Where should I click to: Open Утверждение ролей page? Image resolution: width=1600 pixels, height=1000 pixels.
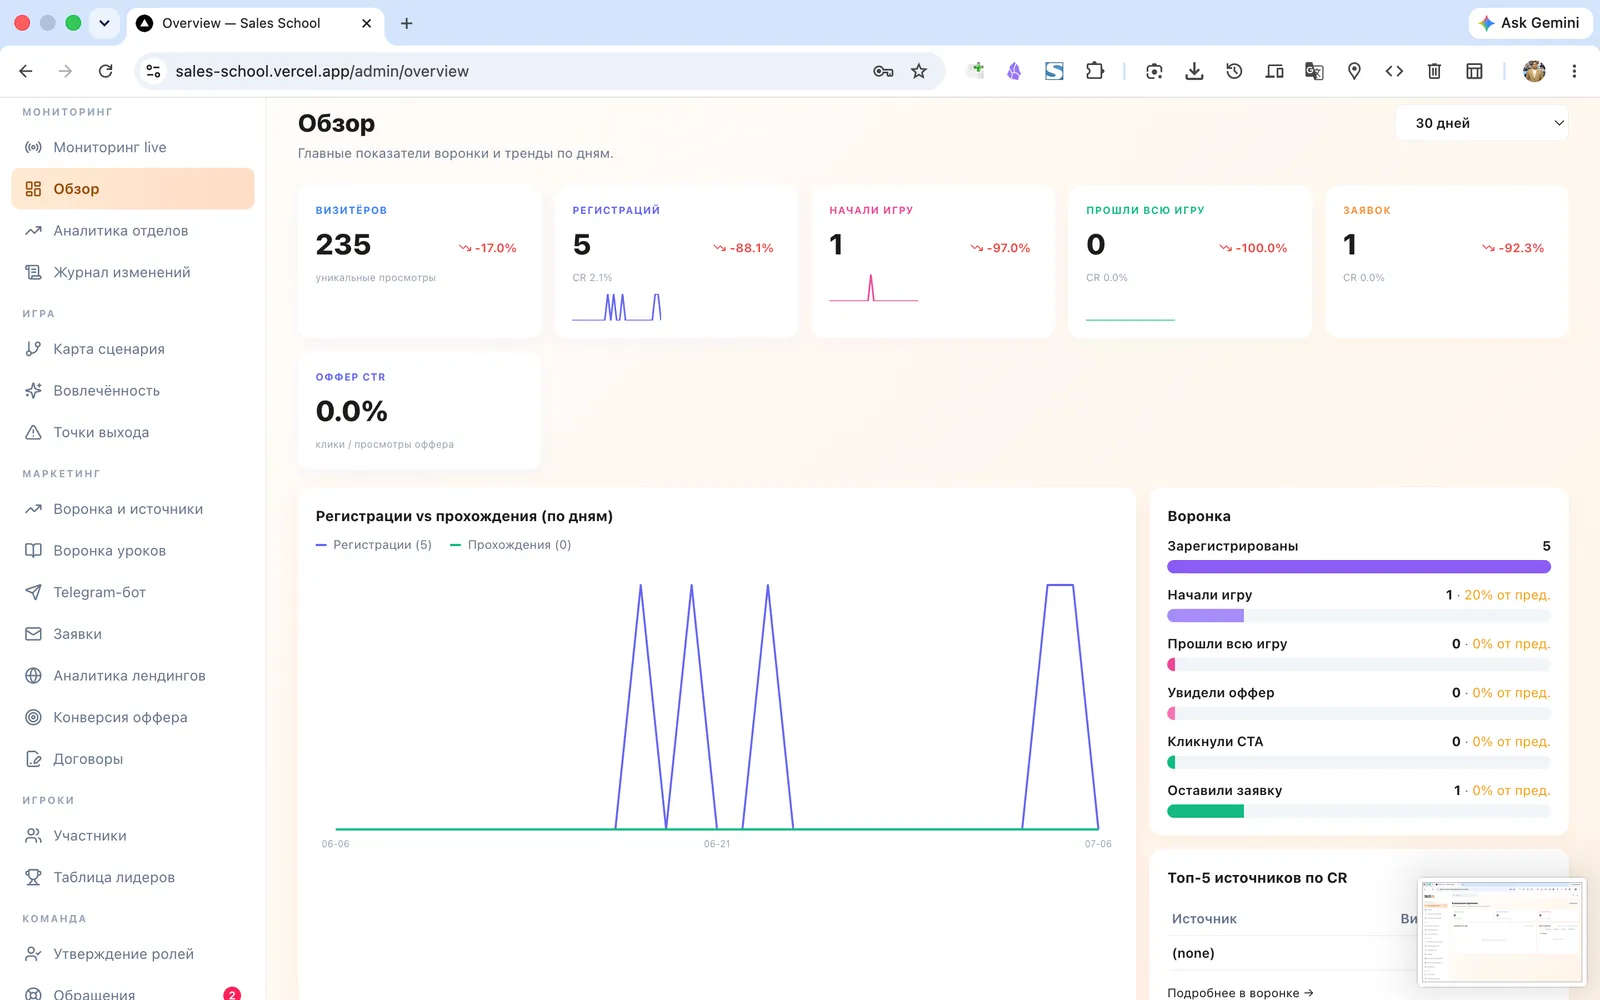tap(133, 954)
